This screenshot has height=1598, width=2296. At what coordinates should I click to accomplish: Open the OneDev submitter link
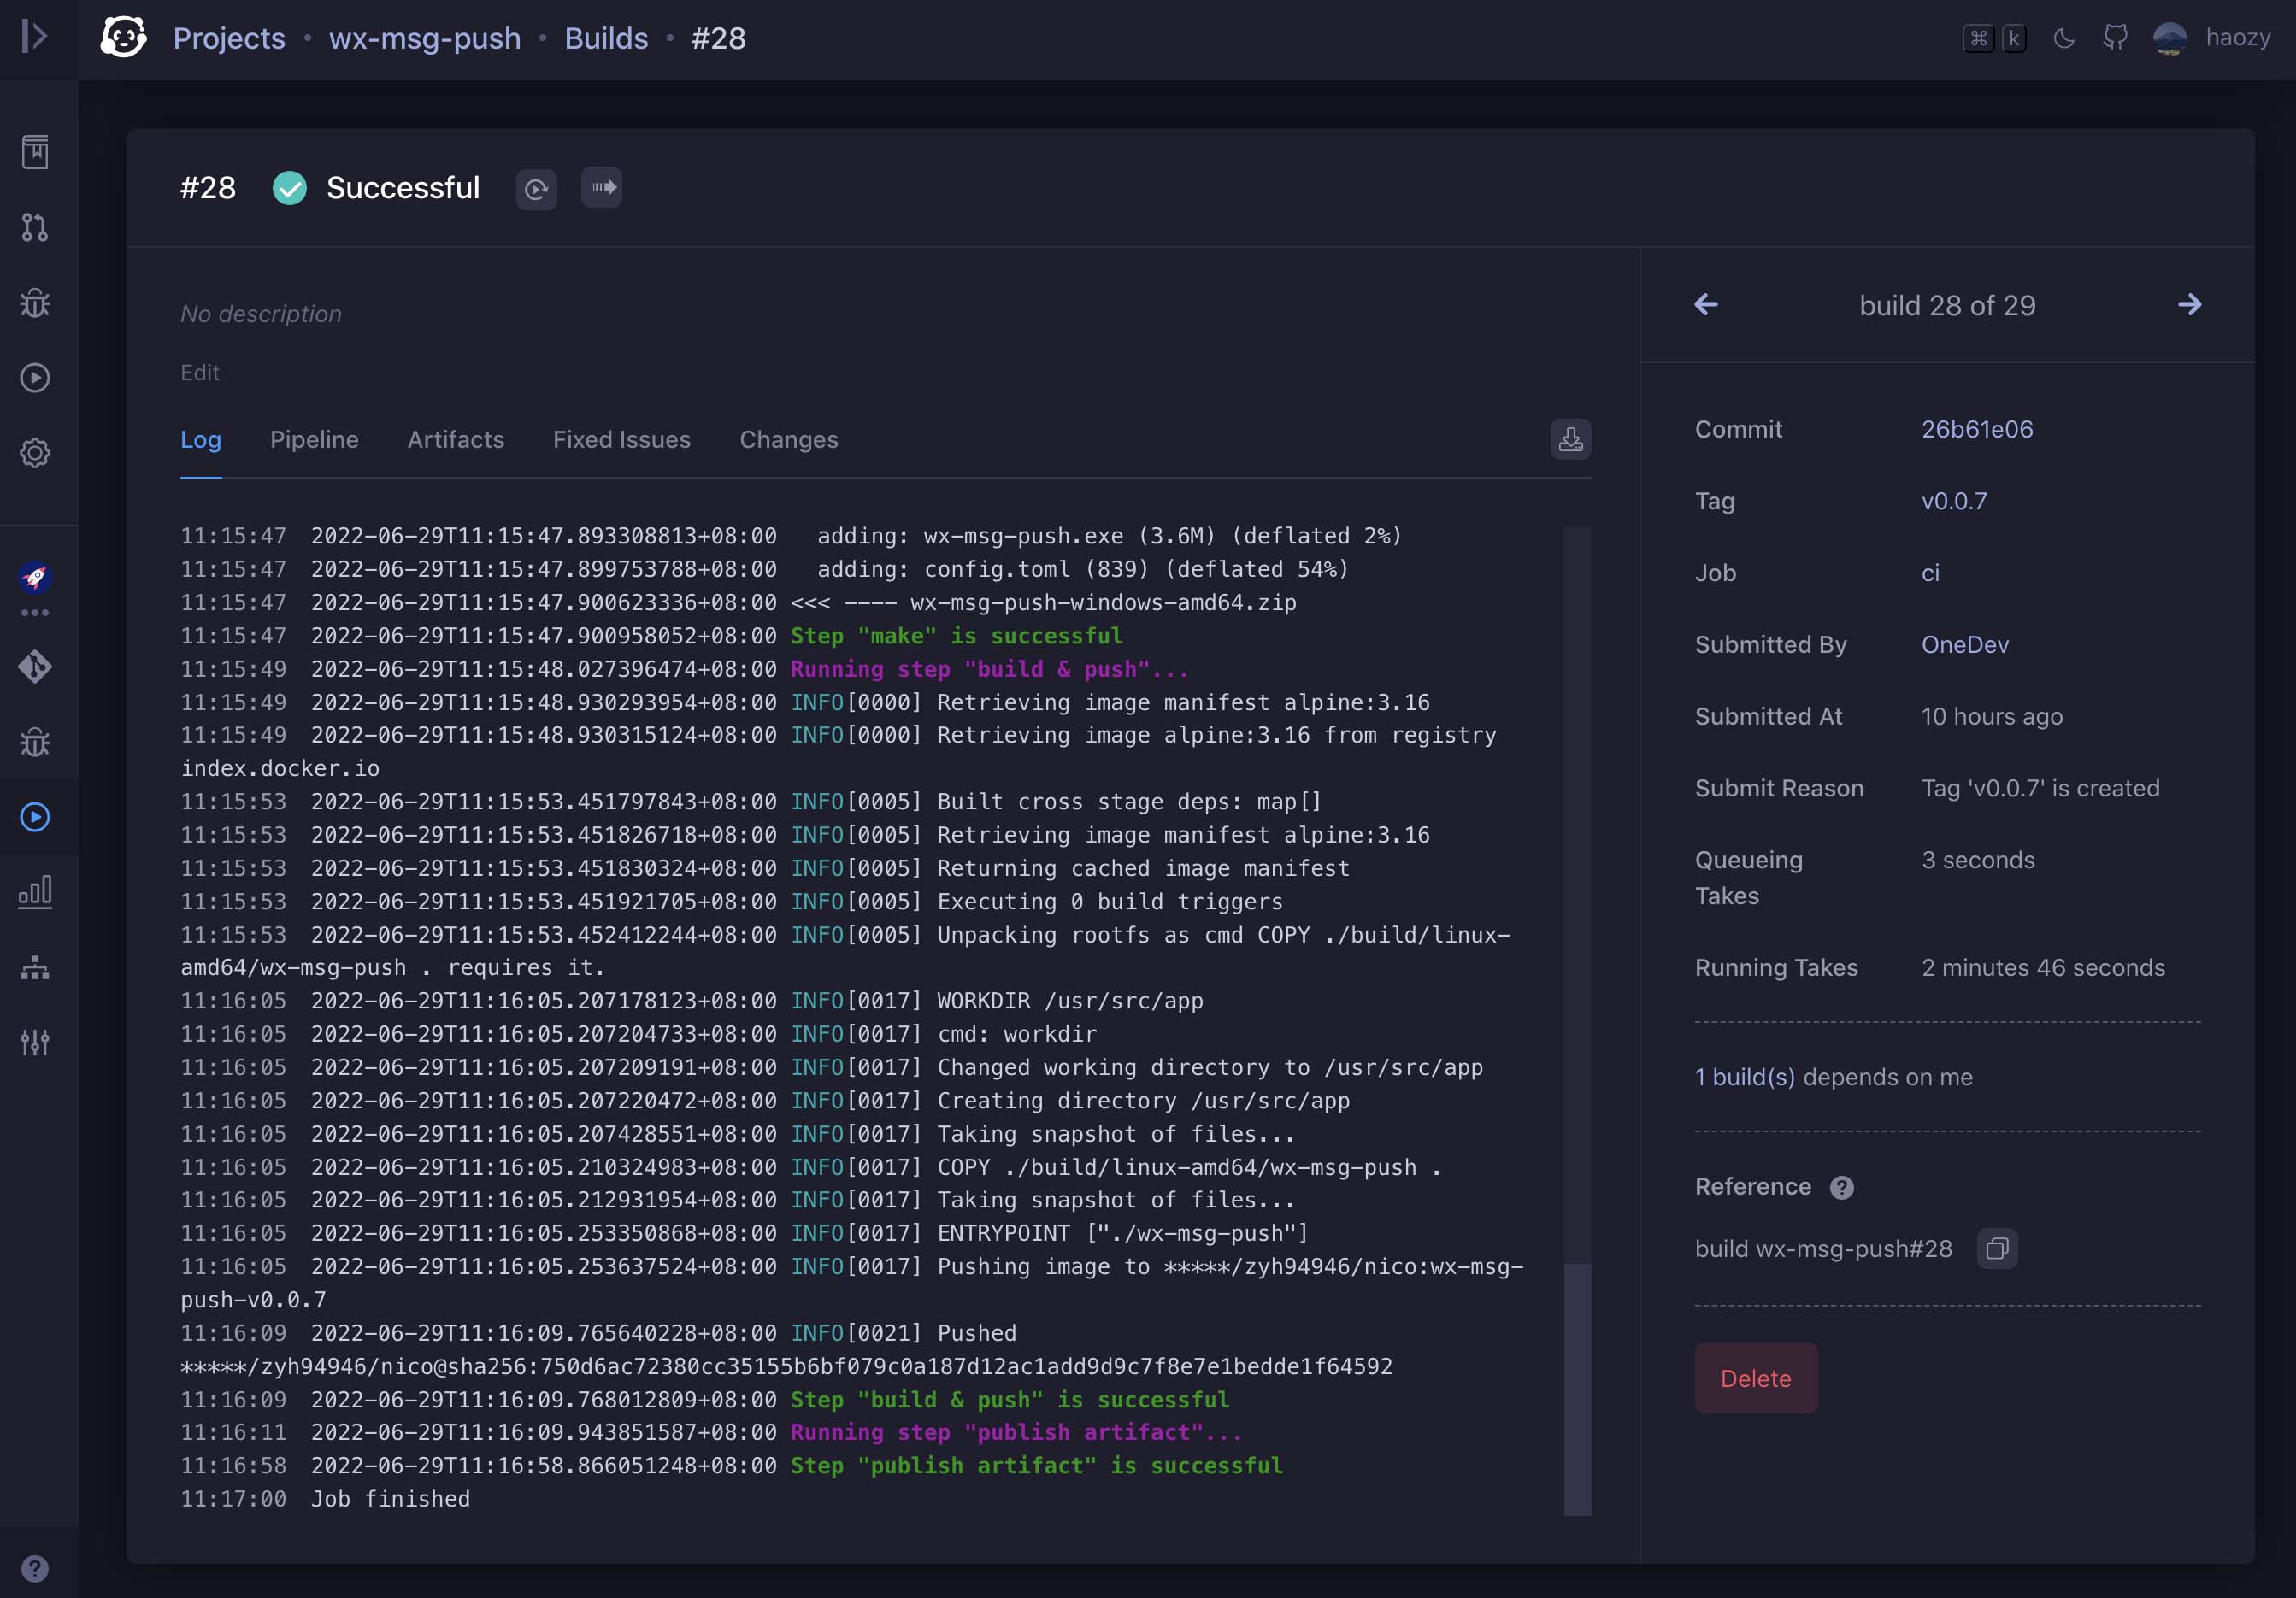point(1965,645)
